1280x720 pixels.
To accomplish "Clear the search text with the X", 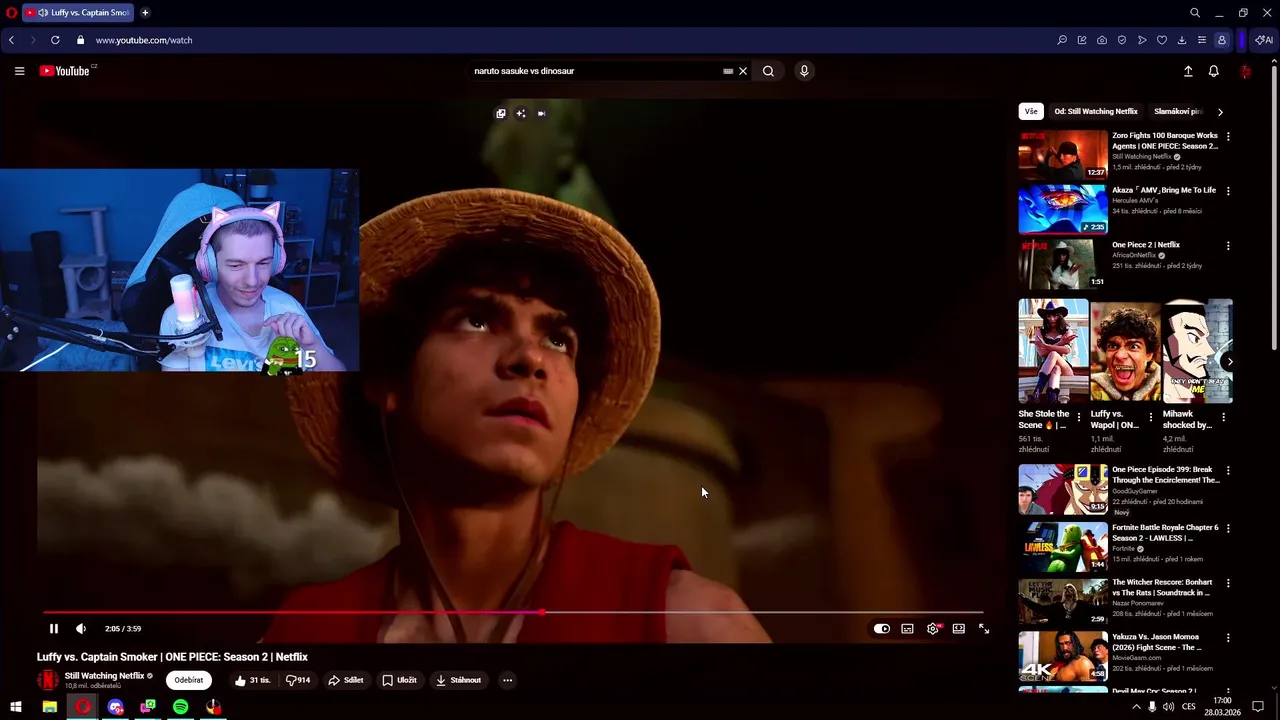I will [x=743, y=71].
